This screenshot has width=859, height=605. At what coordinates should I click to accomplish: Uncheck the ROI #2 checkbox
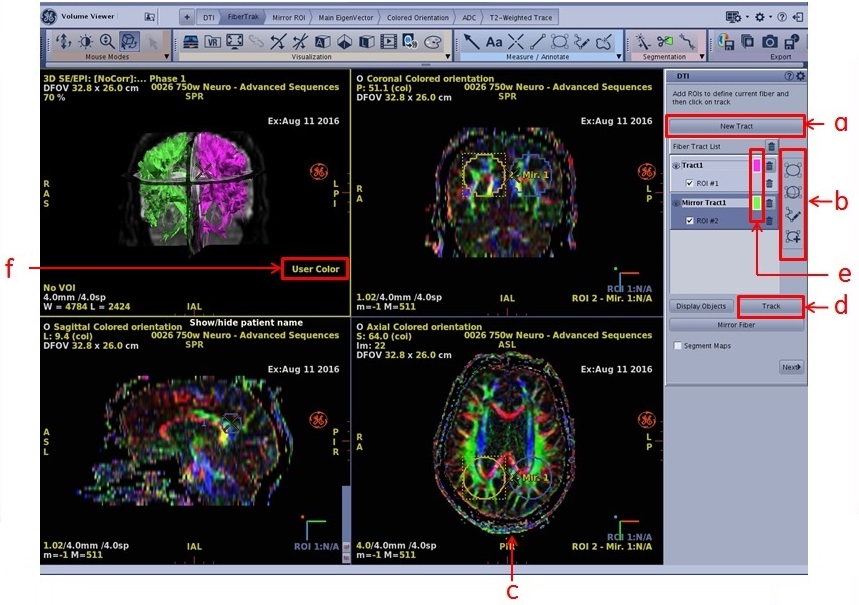coord(689,220)
